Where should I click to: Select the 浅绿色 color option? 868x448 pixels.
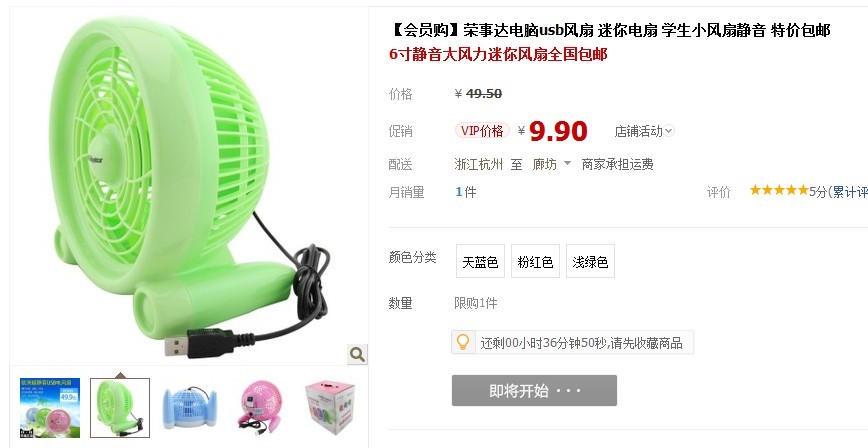(x=590, y=261)
